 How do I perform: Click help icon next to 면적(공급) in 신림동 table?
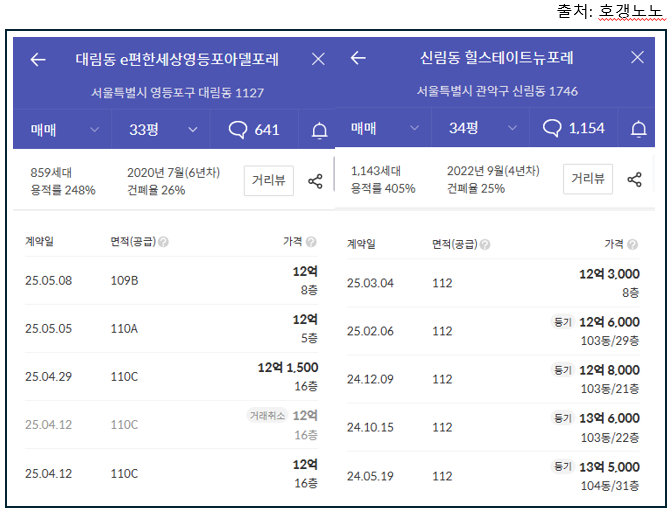coord(485,244)
